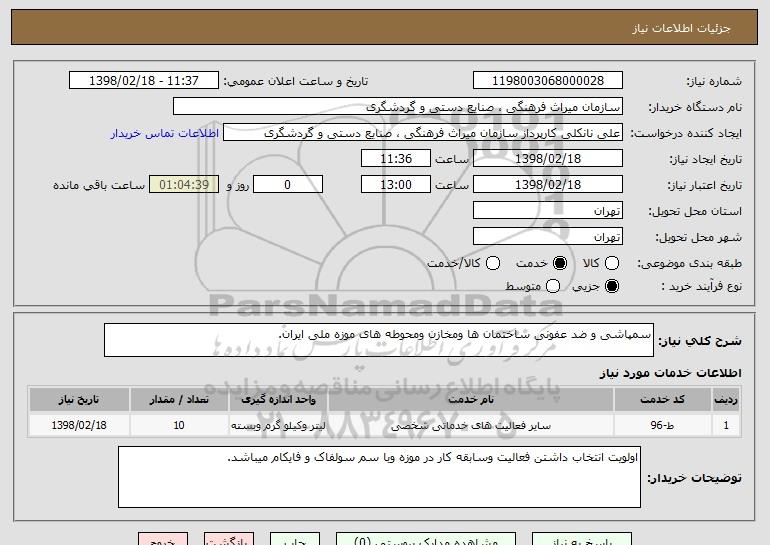Screen dimensions: 770x545
Task: Click the remaining days field showing 0
Action: (x=288, y=185)
